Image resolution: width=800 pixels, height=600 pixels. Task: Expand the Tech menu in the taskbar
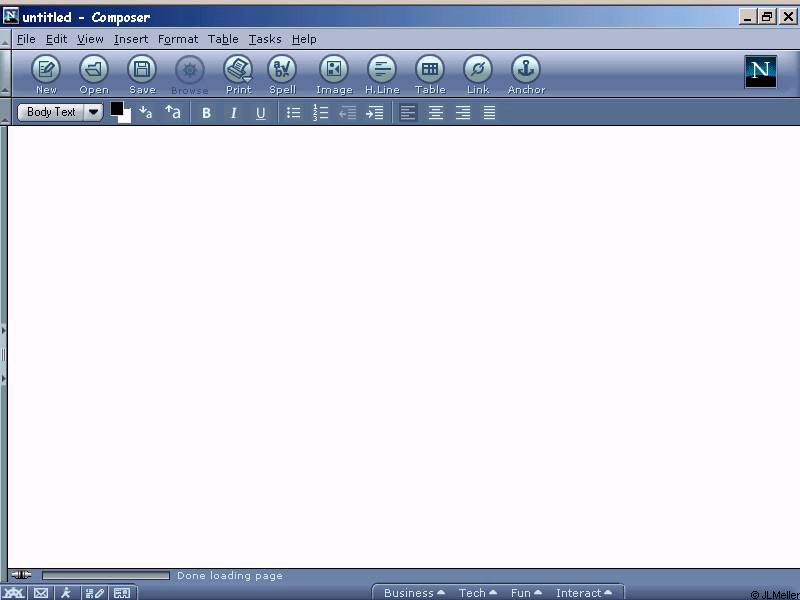click(x=478, y=593)
